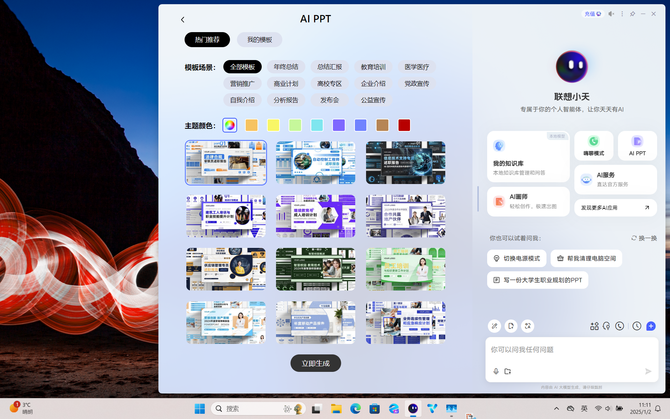The image size is (670, 419).
Task: Open the AI画师 card
Action: point(528,201)
